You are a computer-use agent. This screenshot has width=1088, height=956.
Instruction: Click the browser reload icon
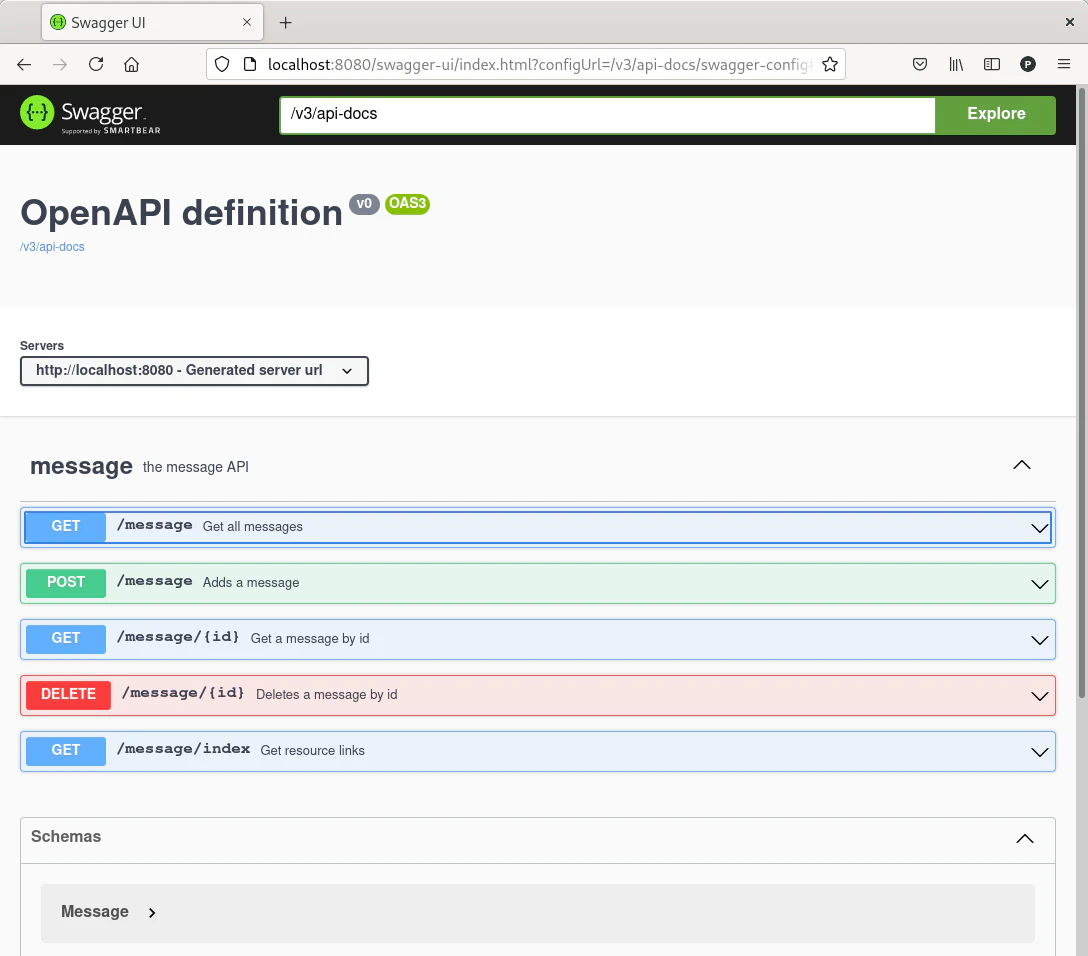[96, 64]
